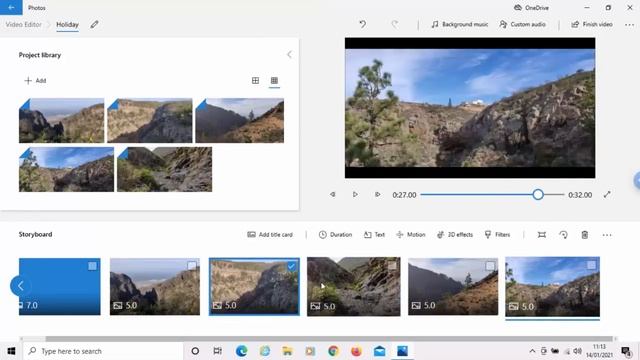Open the Mail app from the taskbar
This screenshot has height=360, width=640.
tap(379, 351)
